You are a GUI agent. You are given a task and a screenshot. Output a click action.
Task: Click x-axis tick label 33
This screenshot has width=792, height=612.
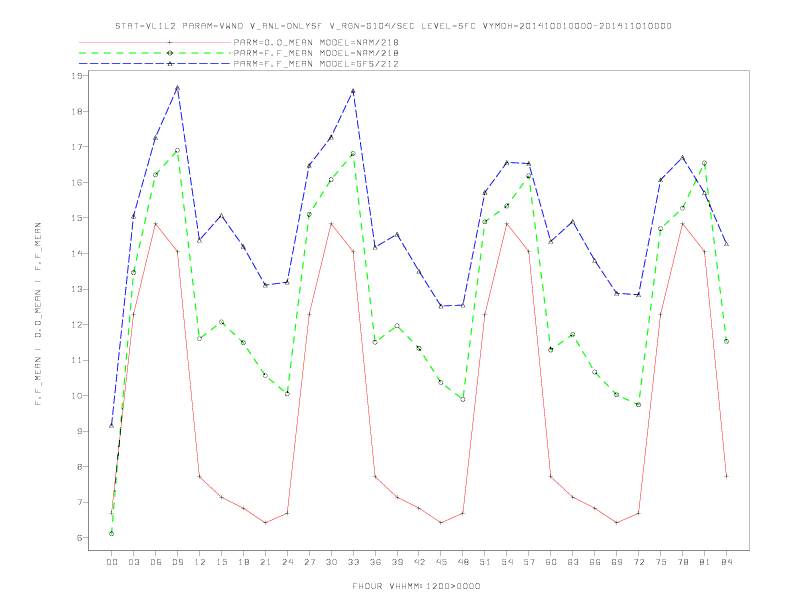pos(353,562)
